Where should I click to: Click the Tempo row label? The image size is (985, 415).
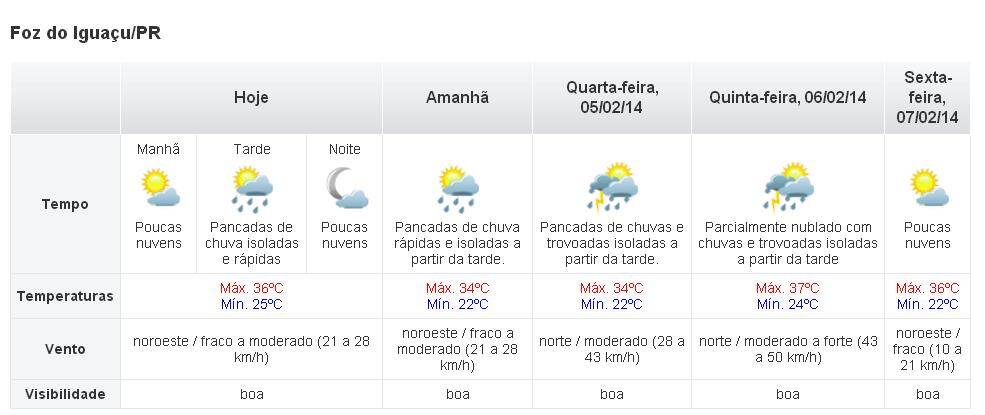tap(65, 204)
